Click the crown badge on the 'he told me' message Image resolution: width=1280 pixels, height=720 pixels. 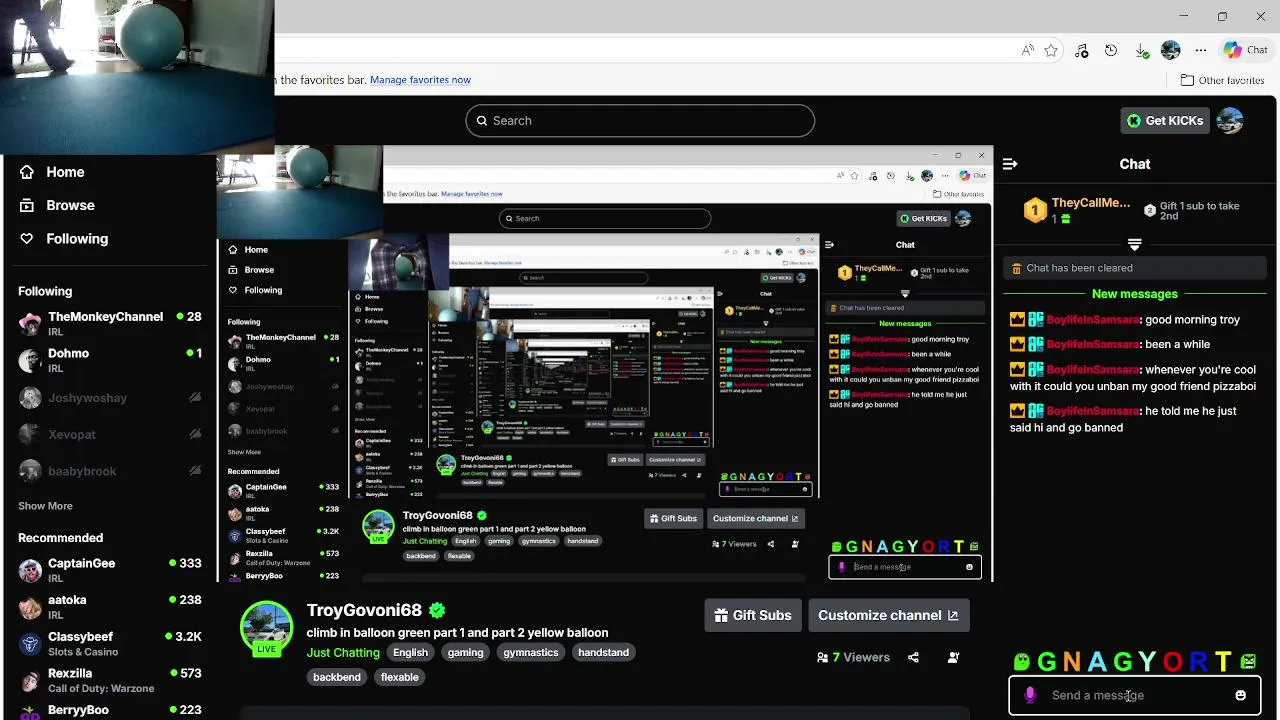coord(1018,411)
